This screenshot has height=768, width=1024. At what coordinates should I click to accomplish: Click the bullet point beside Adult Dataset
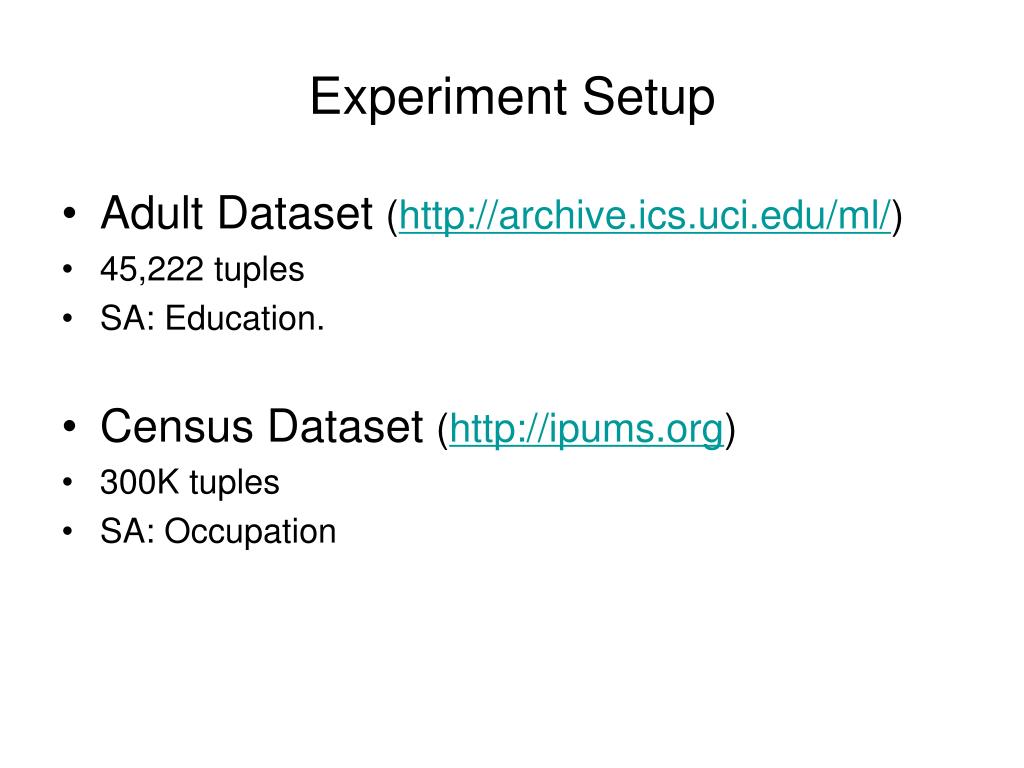pyautogui.click(x=70, y=214)
